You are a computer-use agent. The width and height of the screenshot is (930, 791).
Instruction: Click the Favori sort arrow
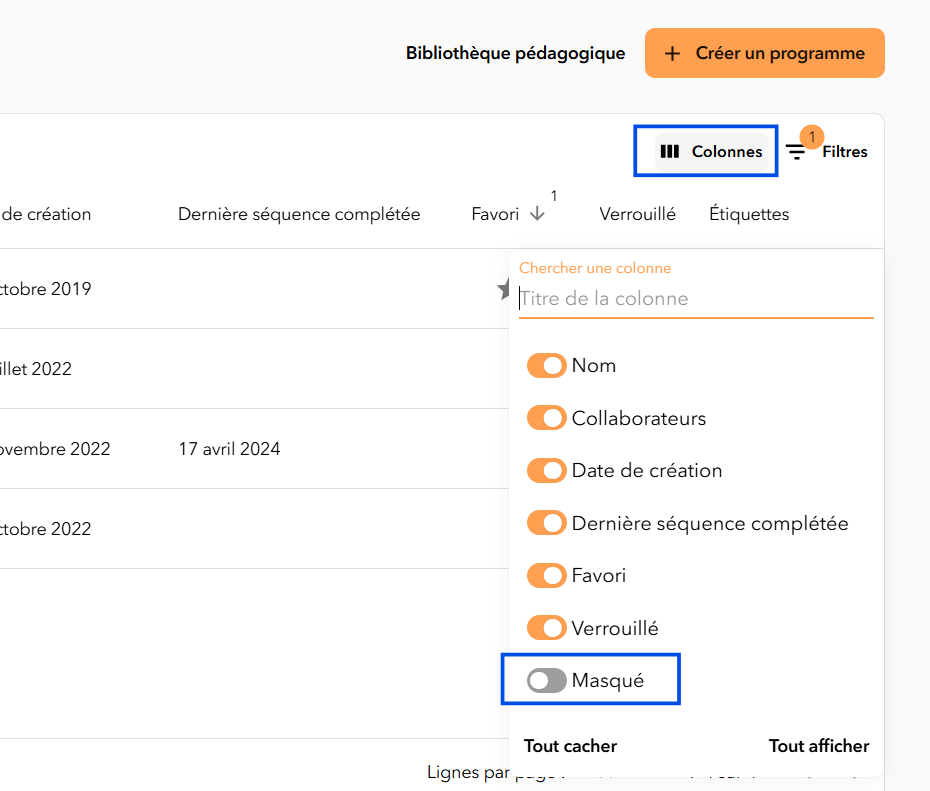click(x=537, y=213)
